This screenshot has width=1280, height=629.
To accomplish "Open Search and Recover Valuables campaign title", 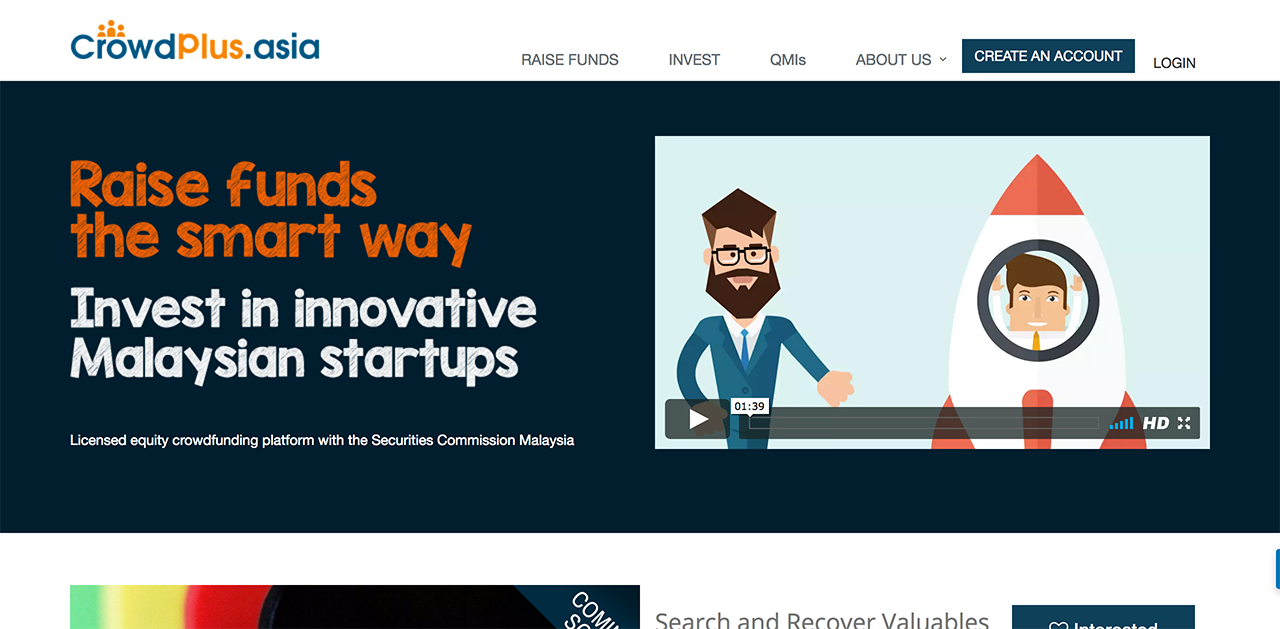I will click(x=822, y=619).
